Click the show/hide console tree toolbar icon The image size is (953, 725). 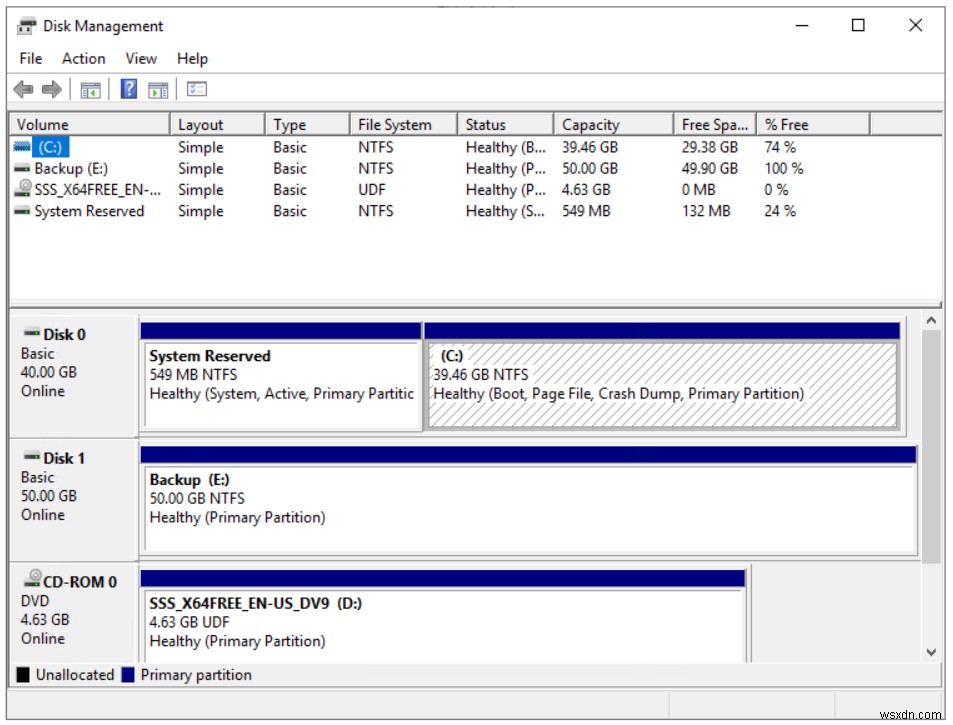tap(90, 89)
